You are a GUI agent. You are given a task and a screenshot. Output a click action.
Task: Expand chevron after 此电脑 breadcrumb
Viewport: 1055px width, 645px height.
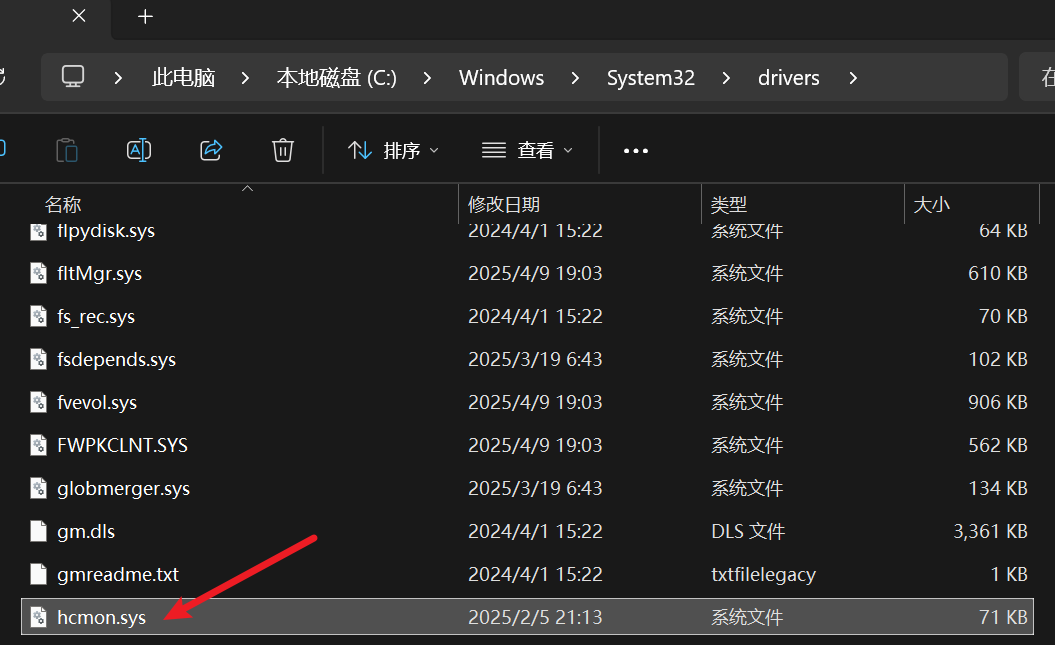click(245, 78)
